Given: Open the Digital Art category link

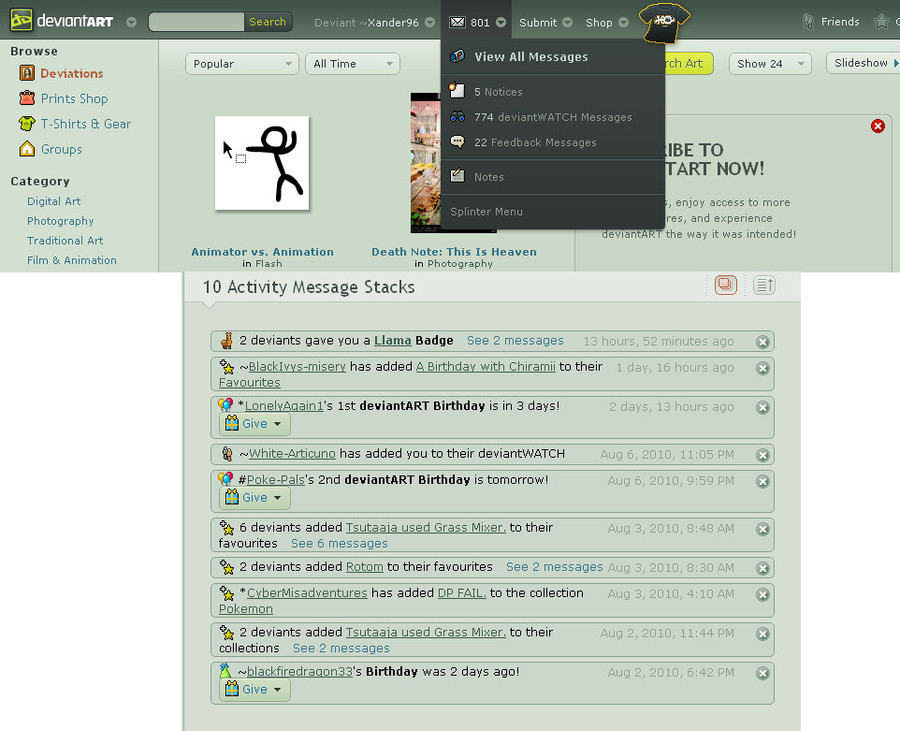Looking at the screenshot, I should tap(54, 201).
